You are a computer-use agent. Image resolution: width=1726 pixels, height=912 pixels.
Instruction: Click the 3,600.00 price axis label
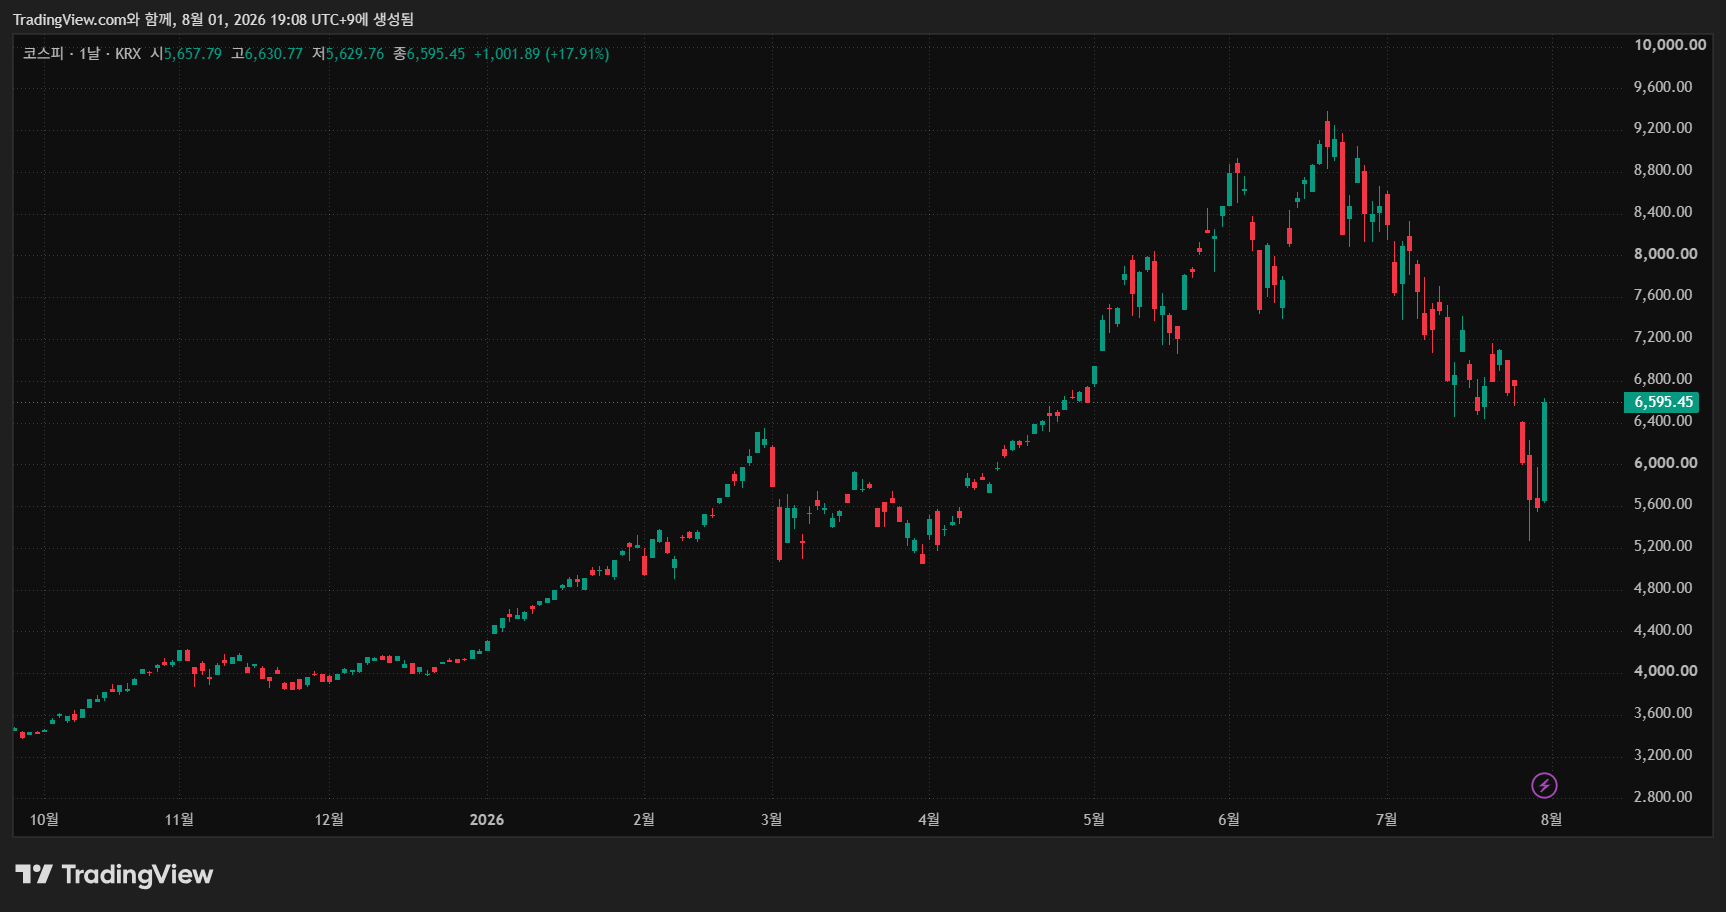tap(1663, 713)
